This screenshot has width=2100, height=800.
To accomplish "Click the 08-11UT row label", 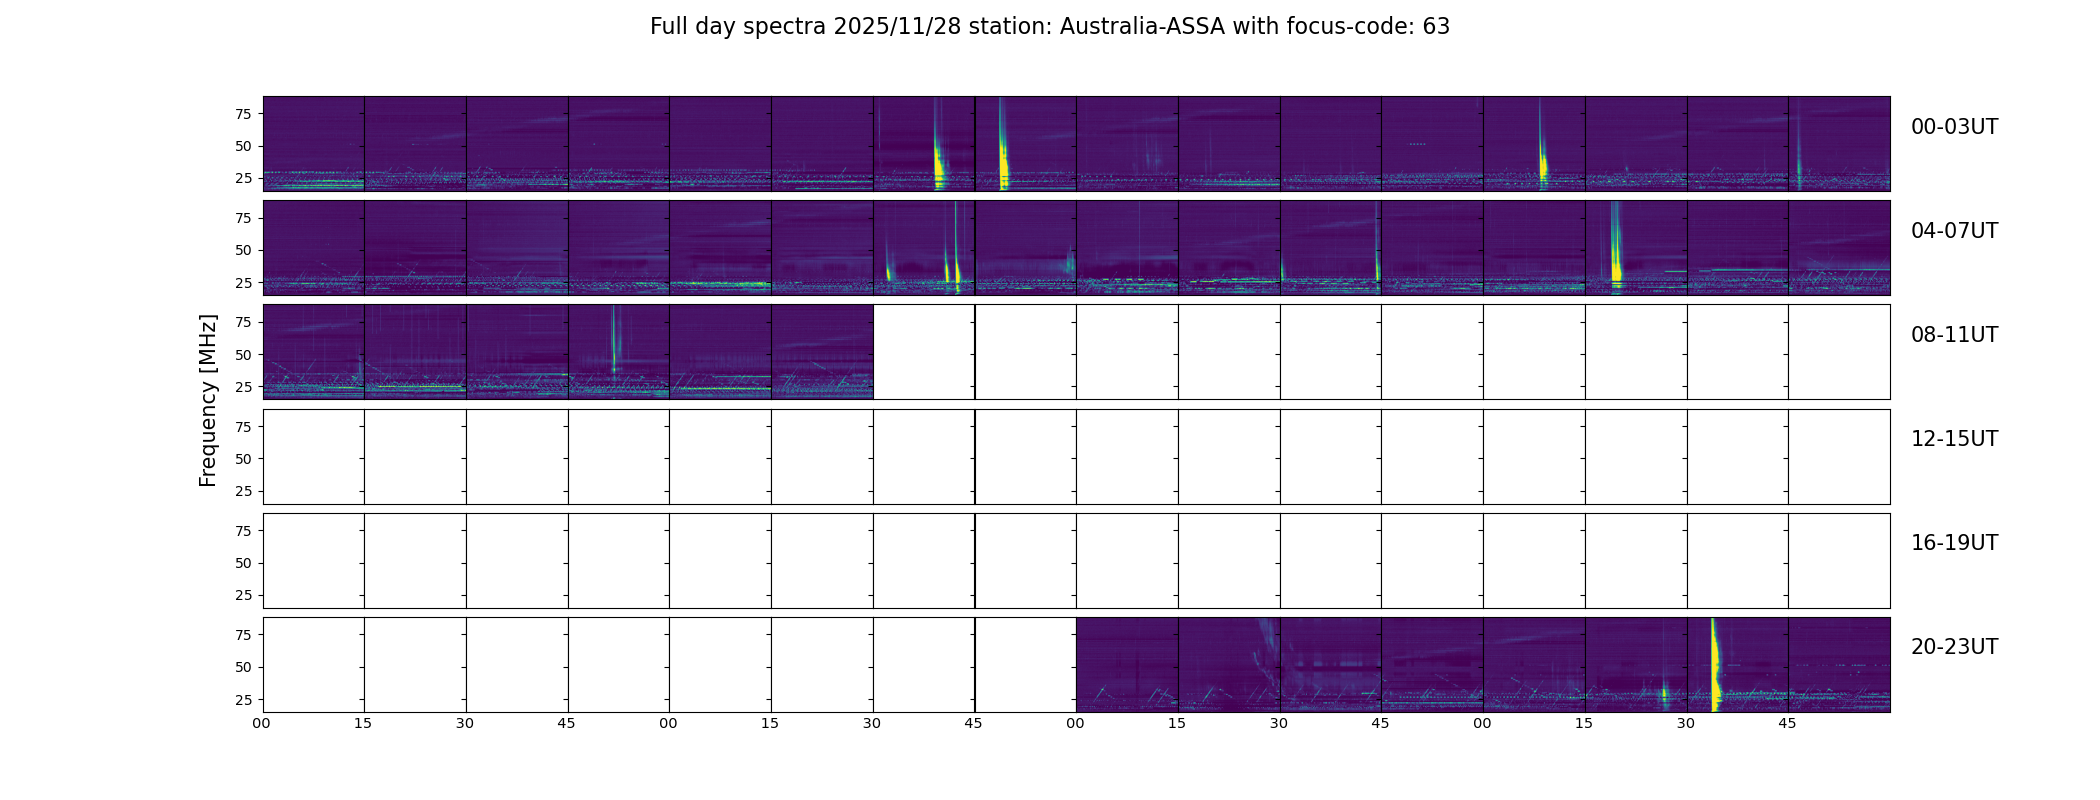I will click(1954, 335).
